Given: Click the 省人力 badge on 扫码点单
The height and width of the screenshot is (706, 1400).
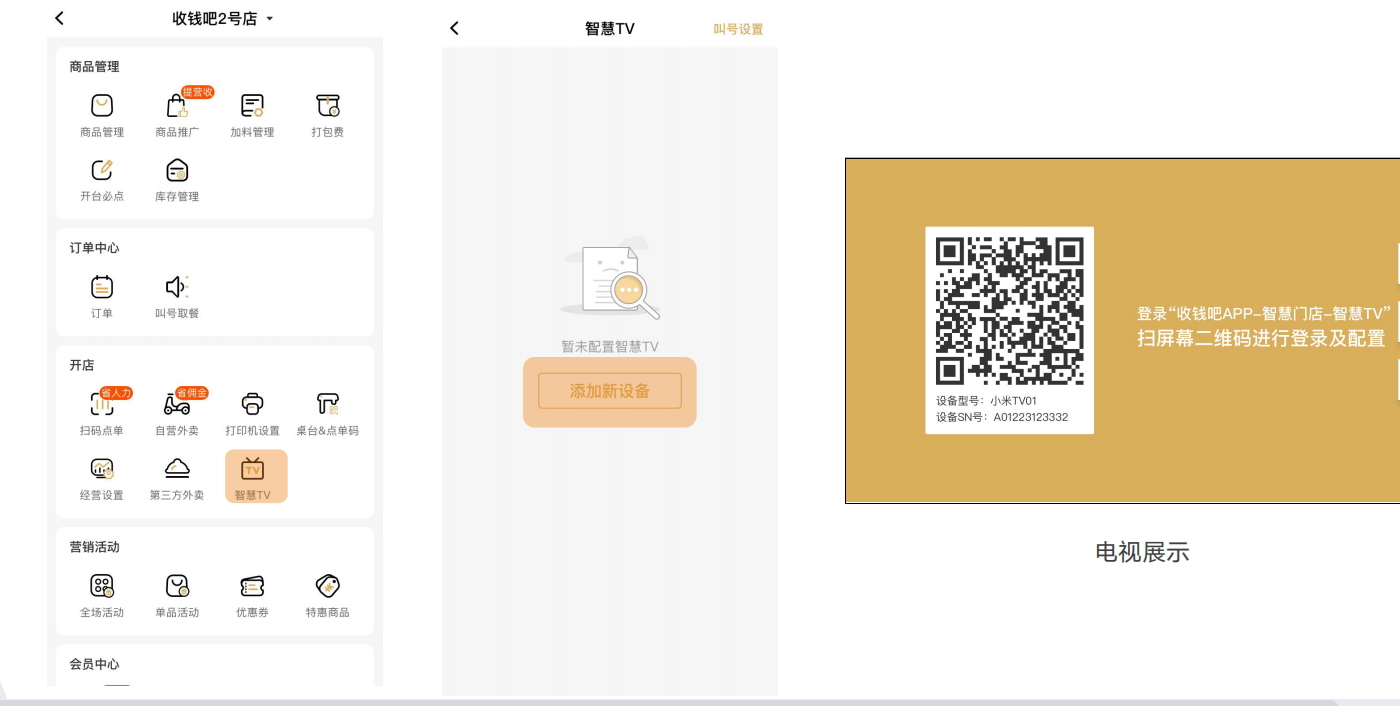Looking at the screenshot, I should [116, 393].
